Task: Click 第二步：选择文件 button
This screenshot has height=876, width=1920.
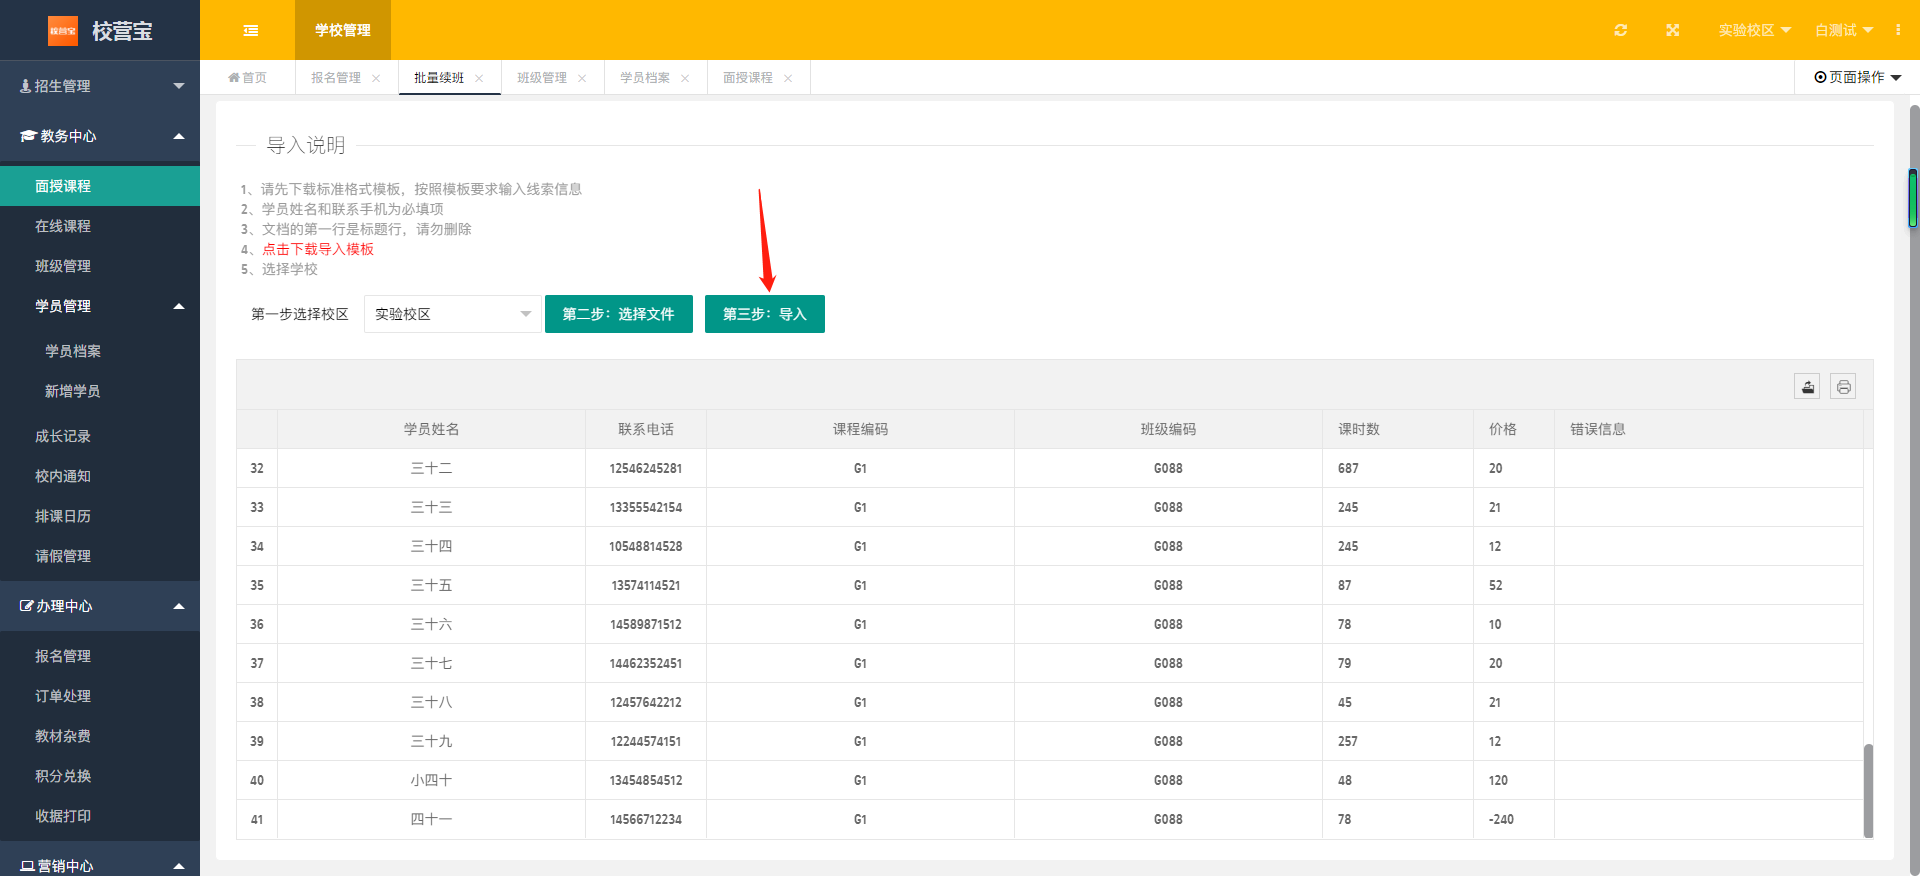Action: pyautogui.click(x=619, y=314)
